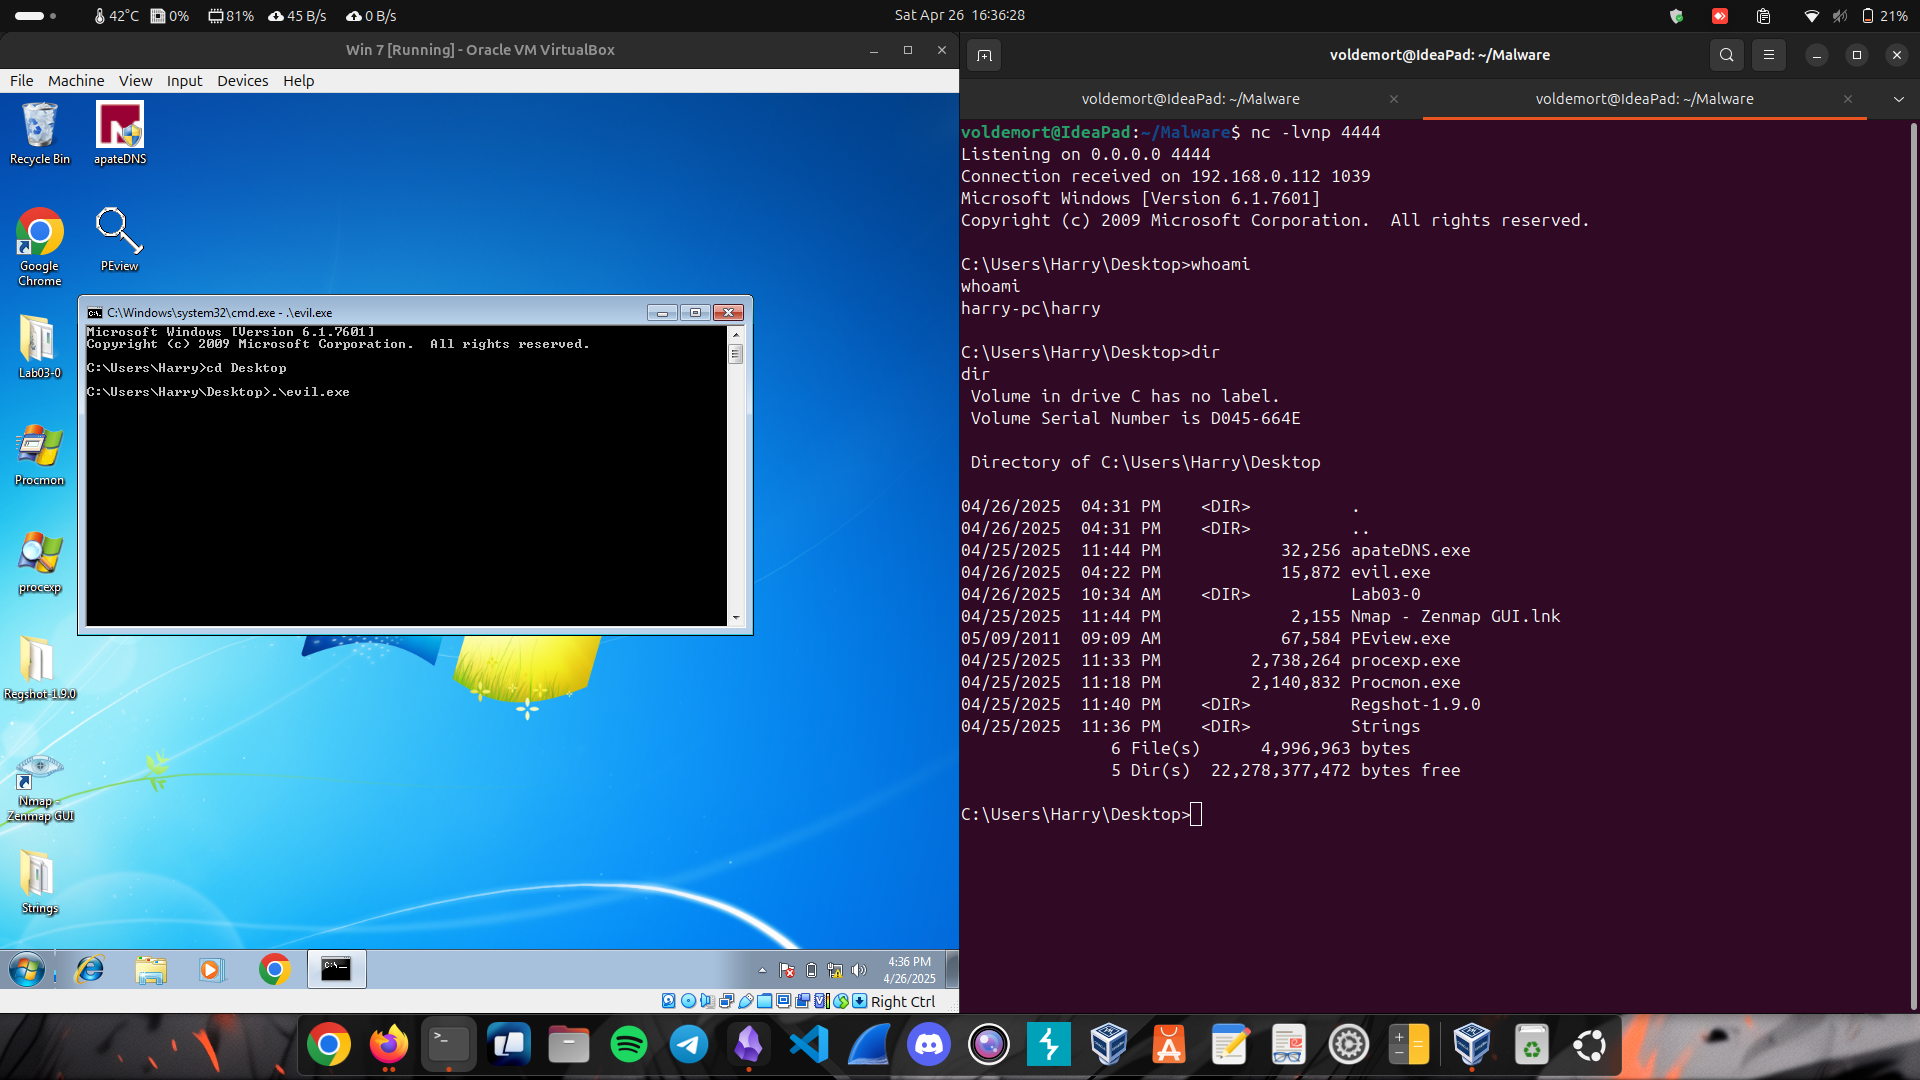Click VirtualBox keyboard capture indicator
The image size is (1920, 1080).
point(859,1001)
